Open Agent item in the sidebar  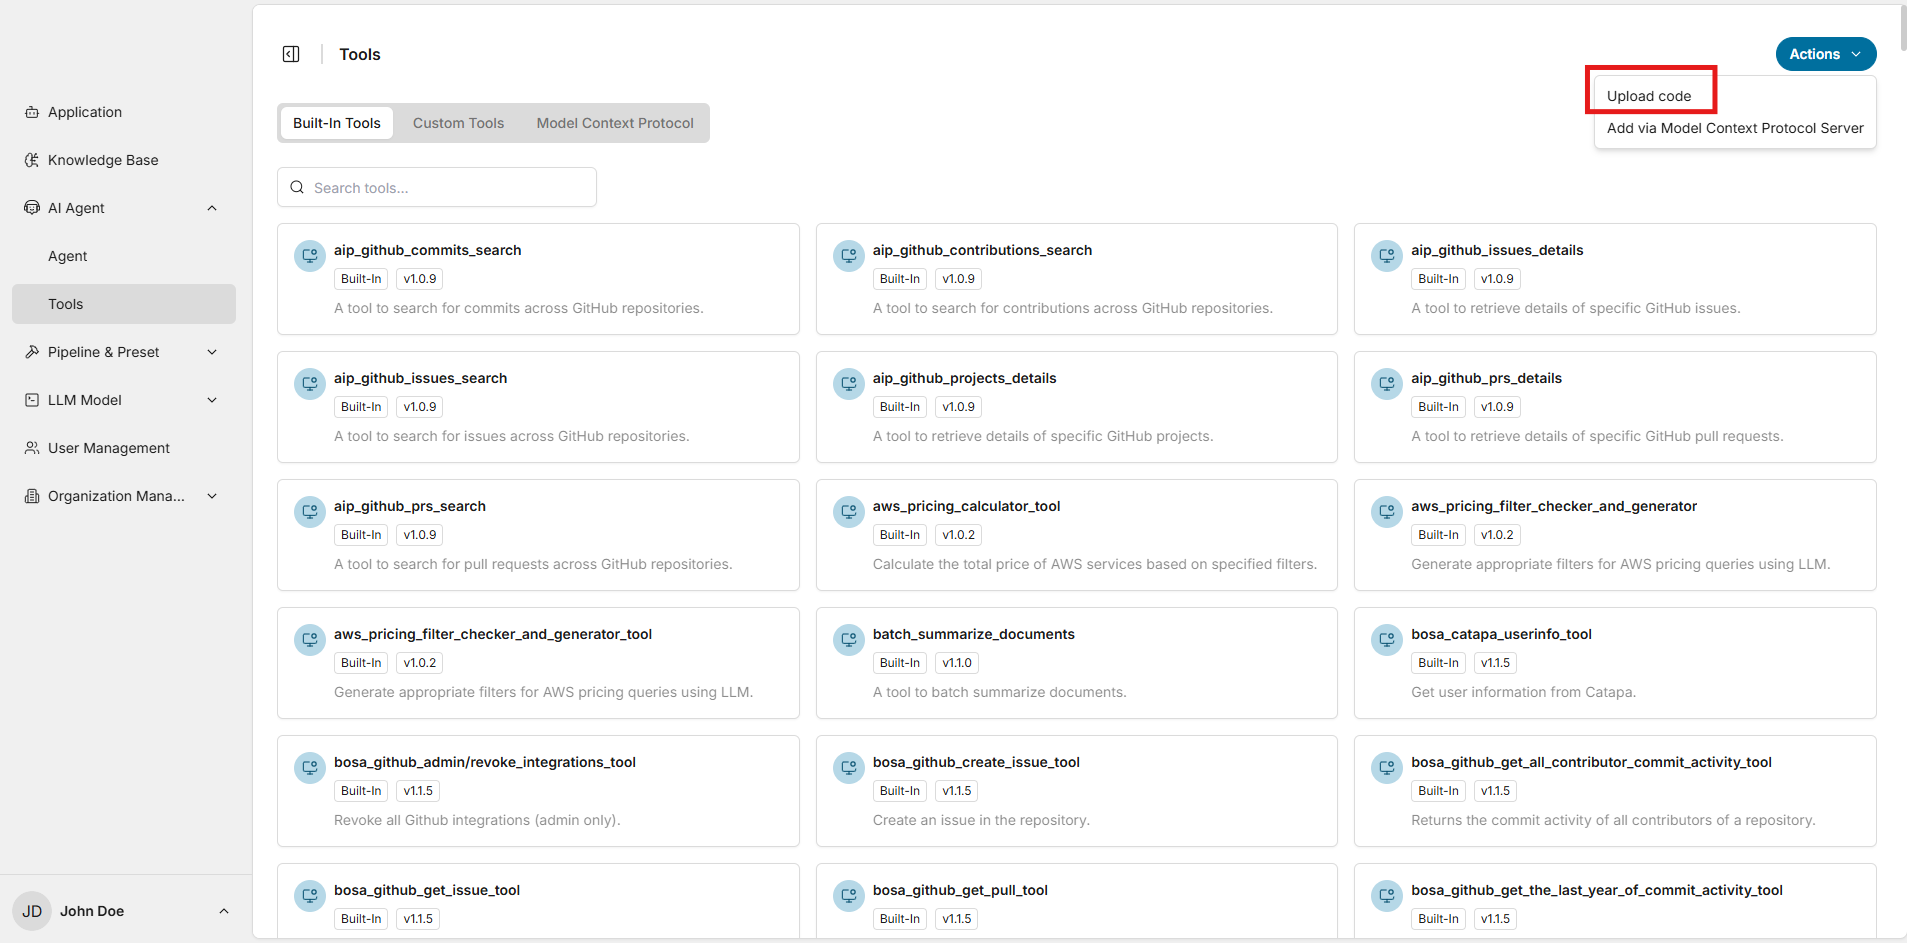click(x=68, y=256)
